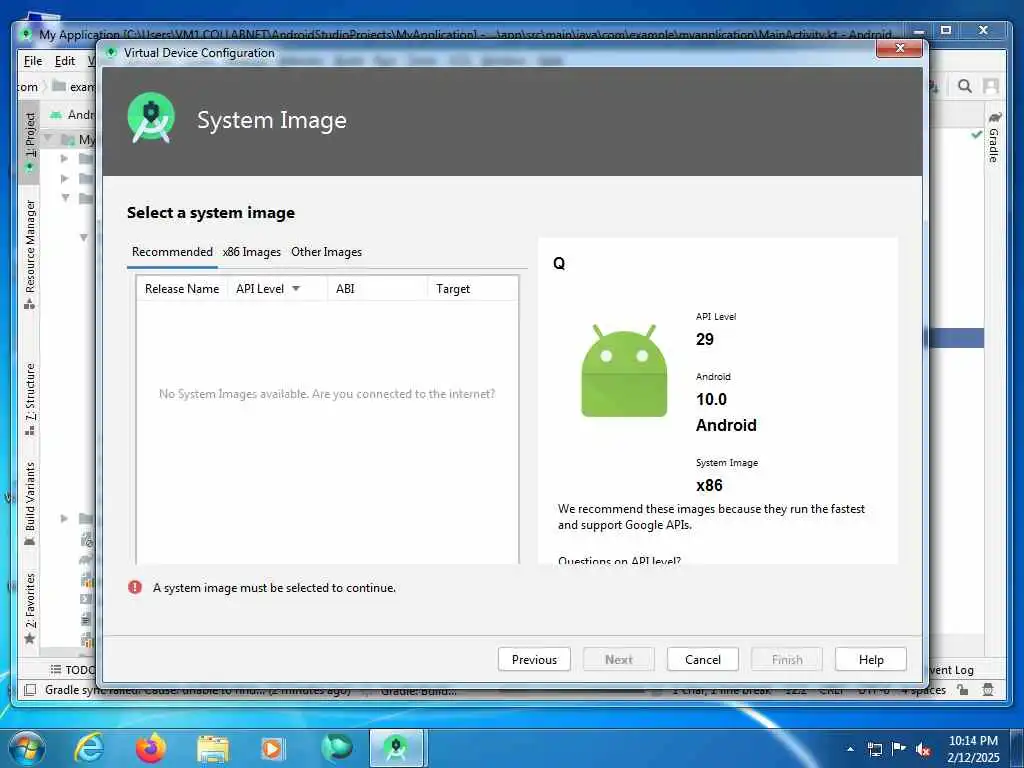Cancel the Virtual Device Configuration dialog
Viewport: 1024px width, 768px height.
pos(703,660)
